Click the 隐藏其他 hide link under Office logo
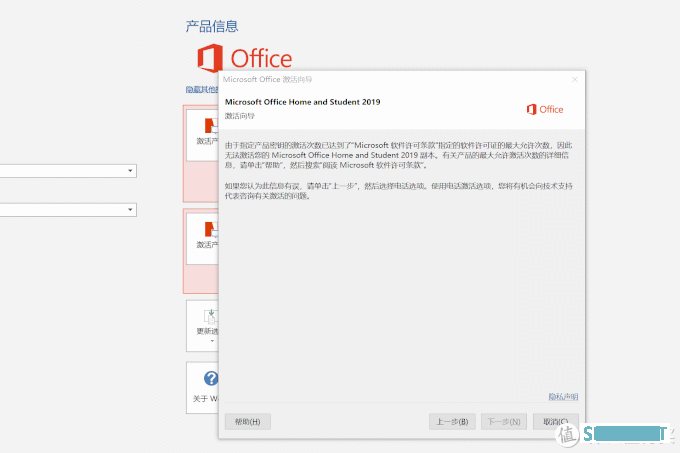The height and width of the screenshot is (453, 680). click(202, 90)
